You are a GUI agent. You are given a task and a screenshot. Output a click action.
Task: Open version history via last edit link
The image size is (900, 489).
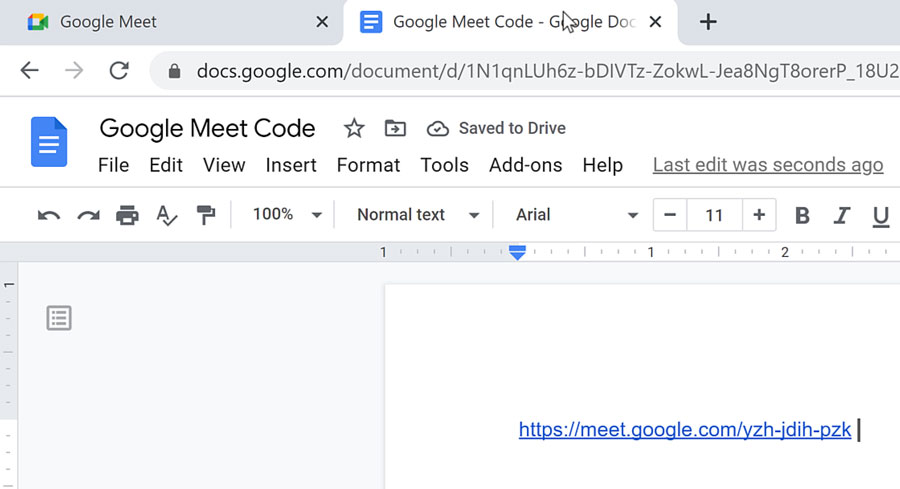(x=767, y=165)
